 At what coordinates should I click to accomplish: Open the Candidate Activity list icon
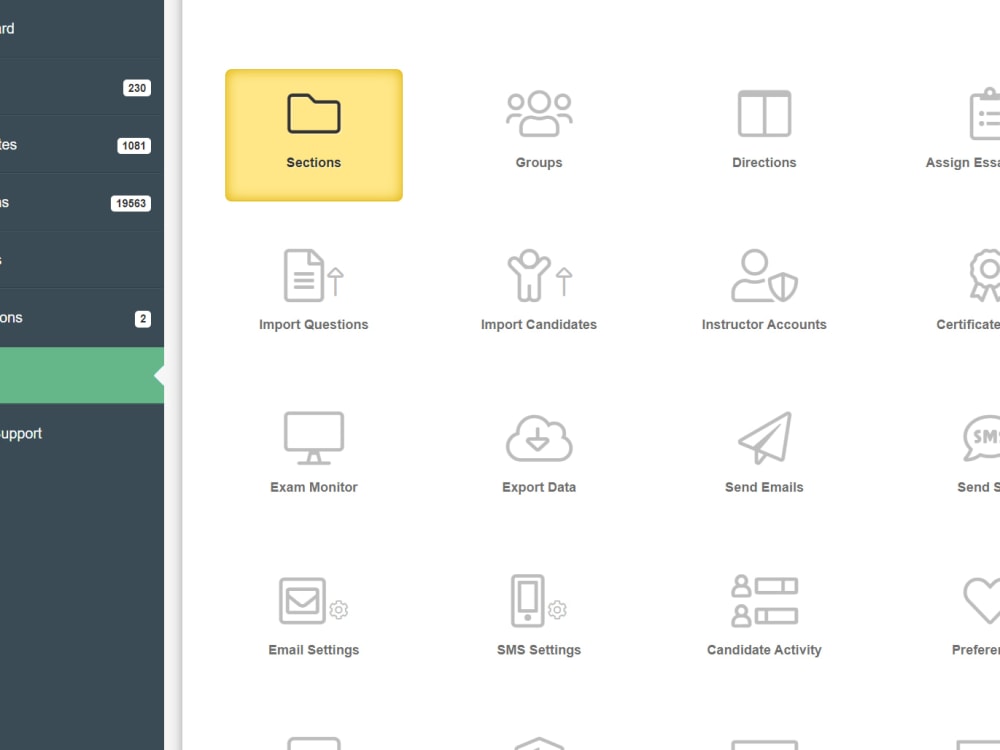click(764, 601)
